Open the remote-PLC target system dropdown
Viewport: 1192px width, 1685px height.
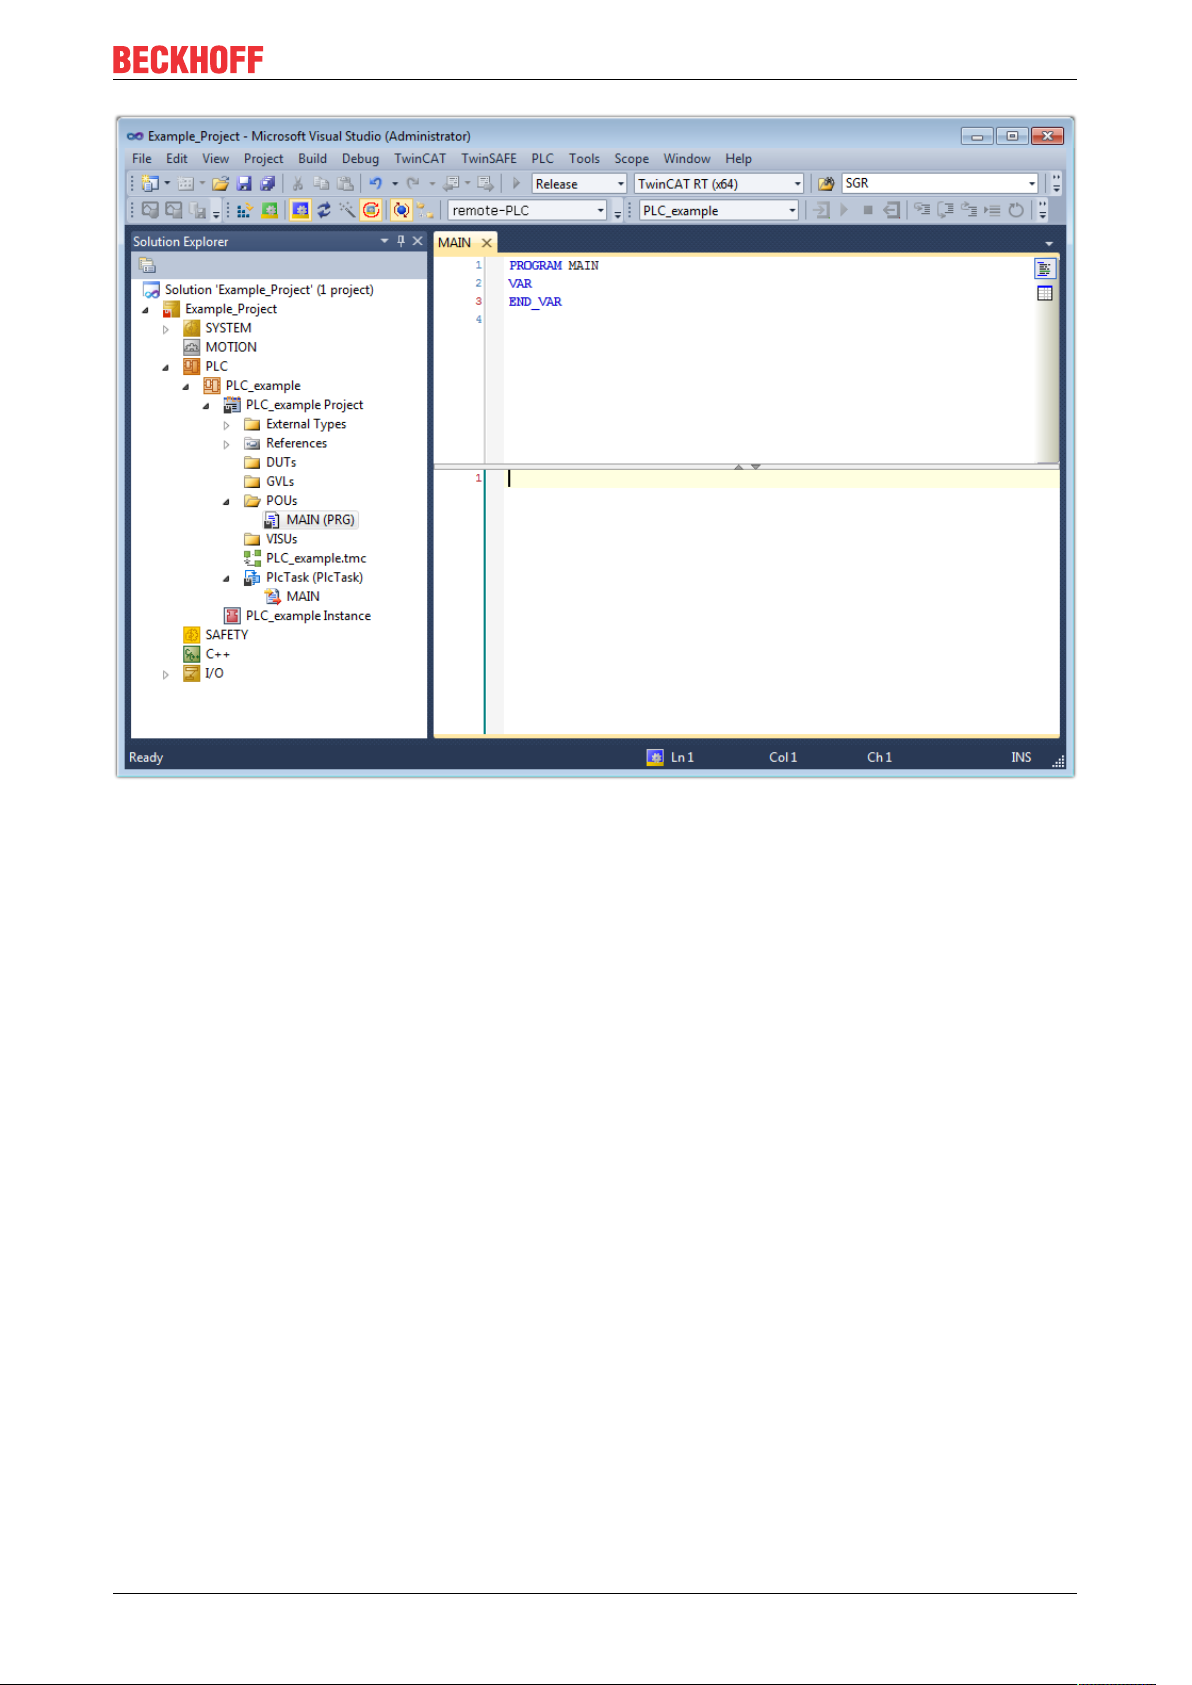point(600,210)
